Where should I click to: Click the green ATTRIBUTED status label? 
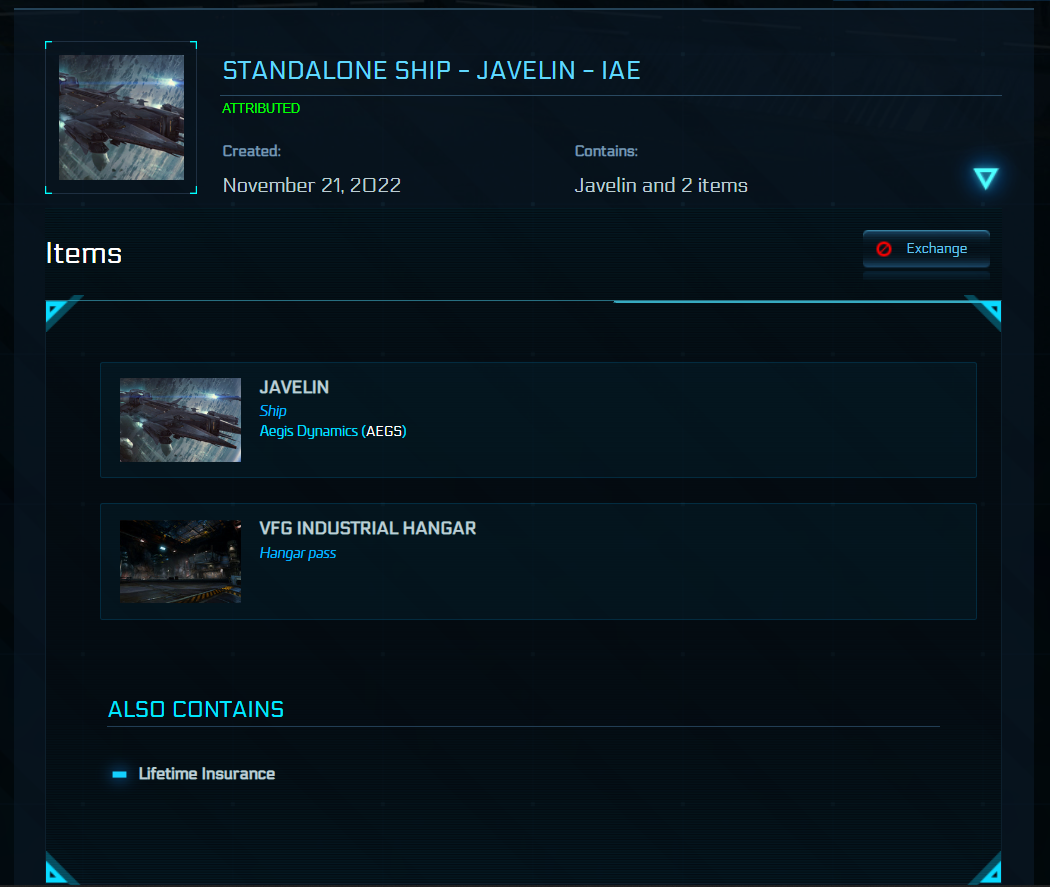pos(261,108)
